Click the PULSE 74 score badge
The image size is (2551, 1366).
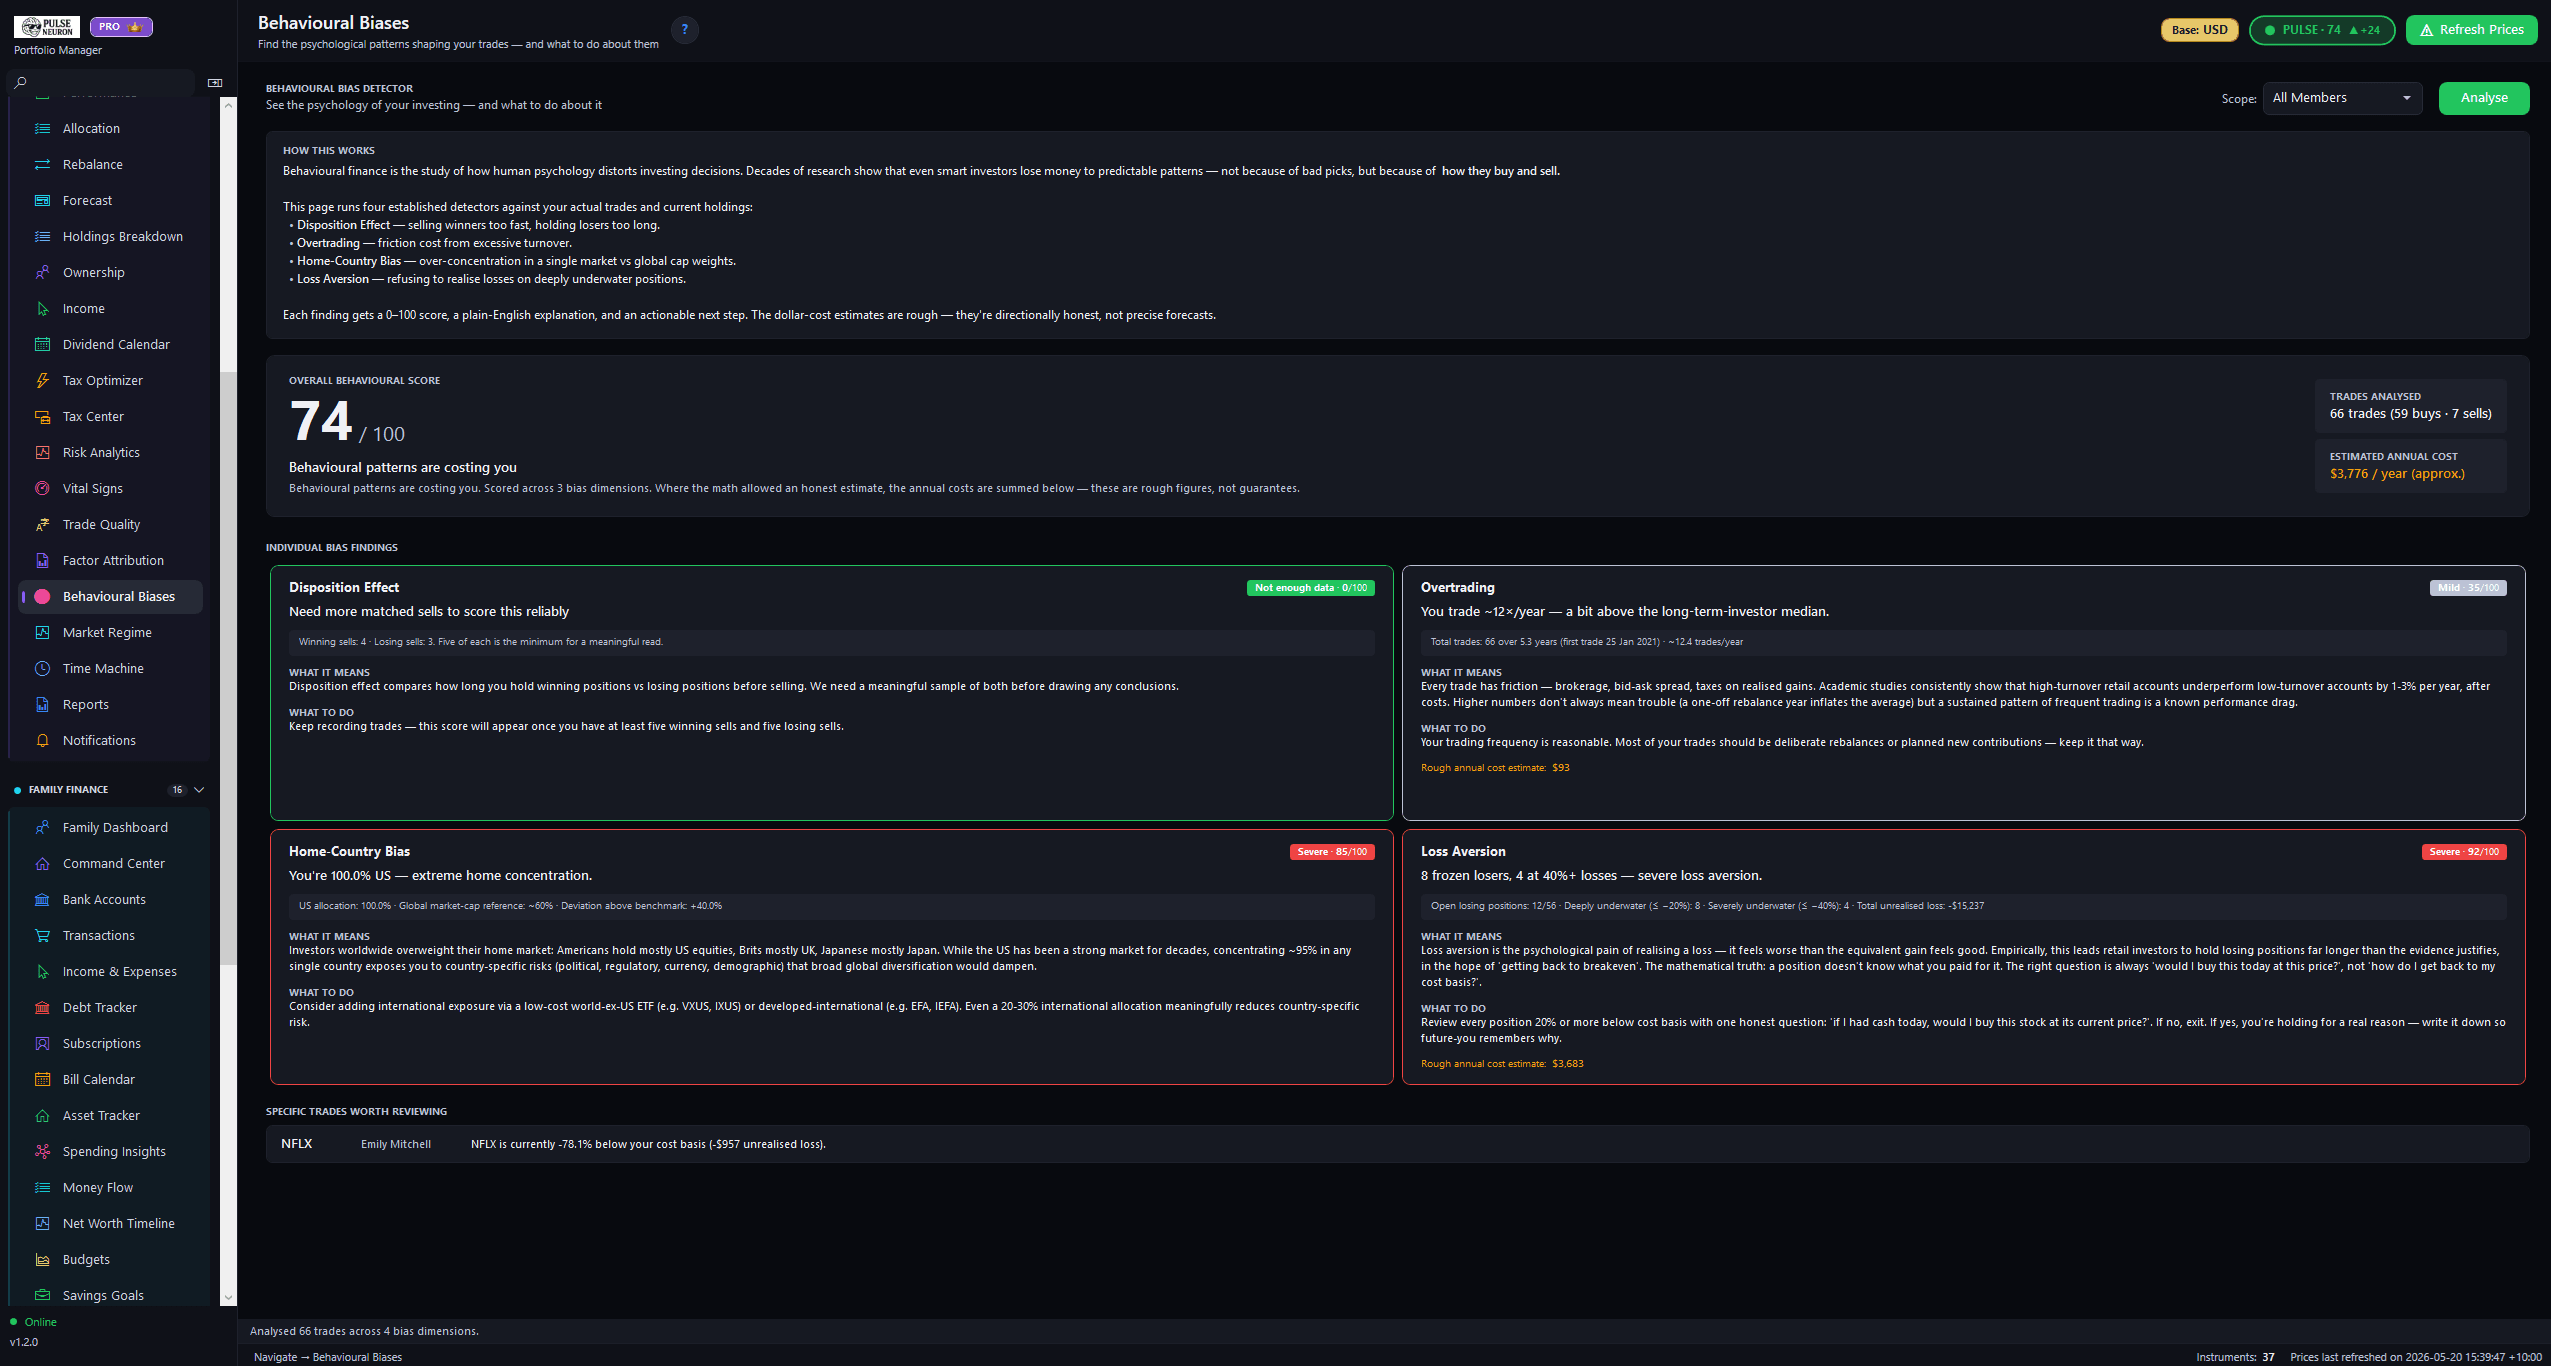coord(2321,30)
